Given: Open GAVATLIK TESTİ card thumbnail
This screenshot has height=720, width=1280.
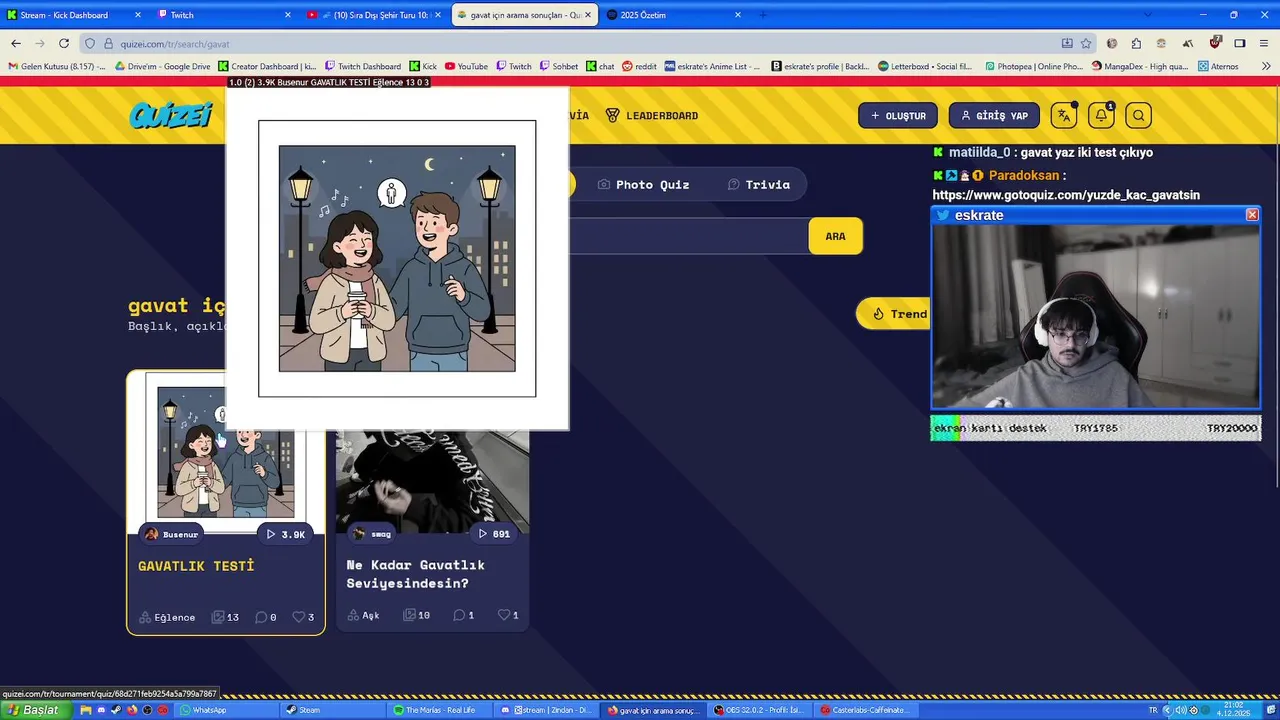Looking at the screenshot, I should tap(226, 453).
